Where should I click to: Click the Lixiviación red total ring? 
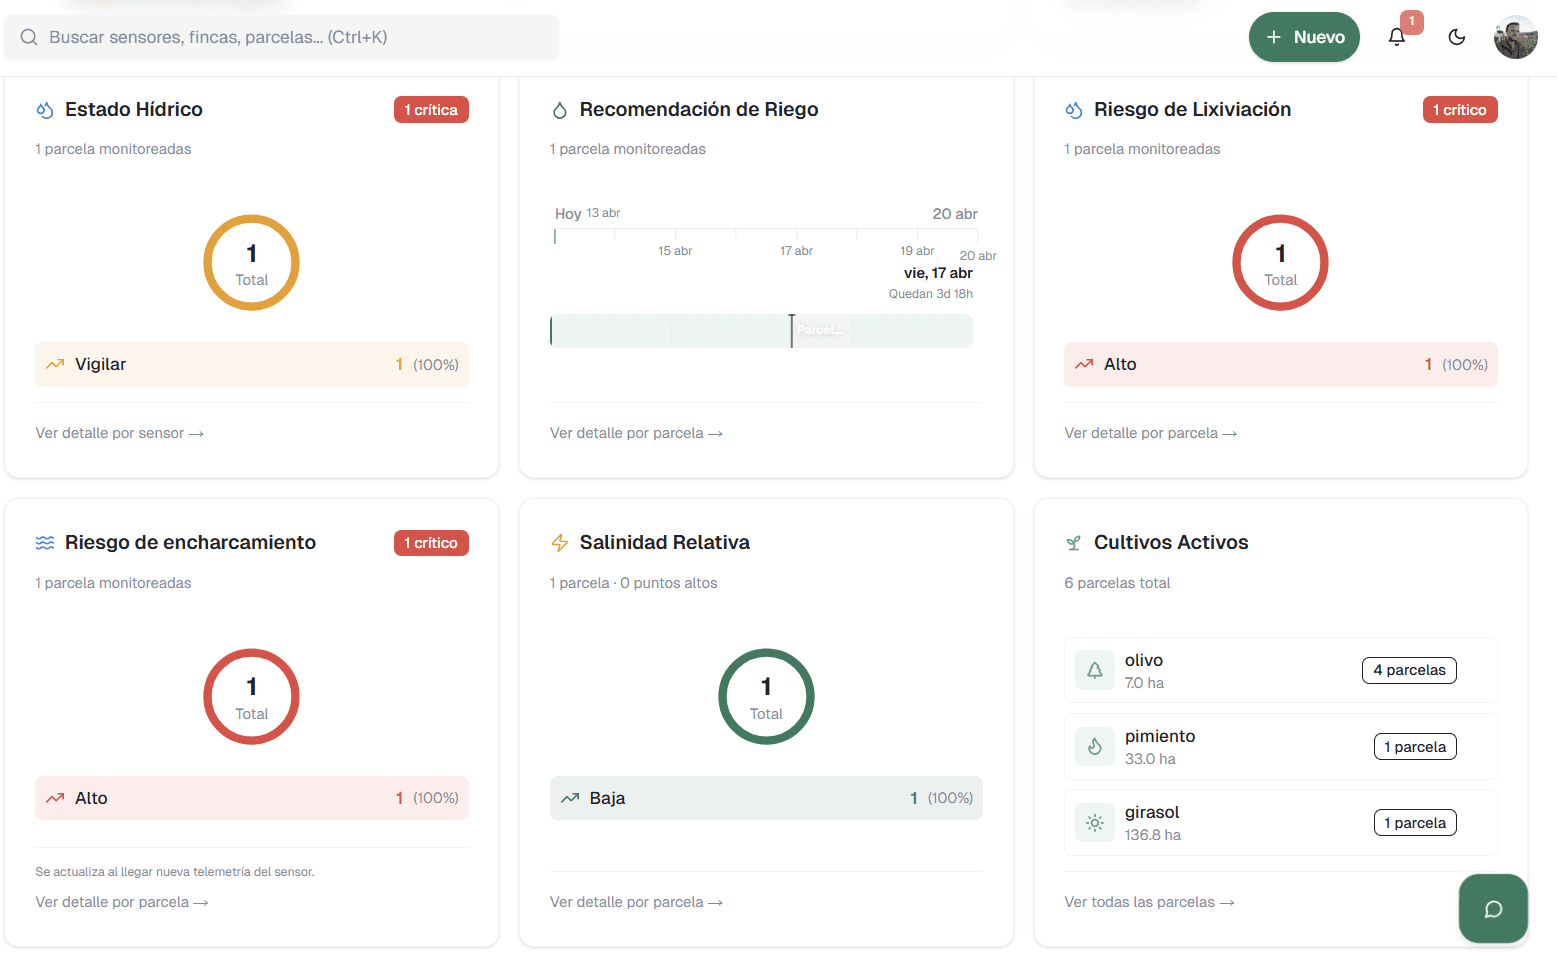pos(1280,263)
